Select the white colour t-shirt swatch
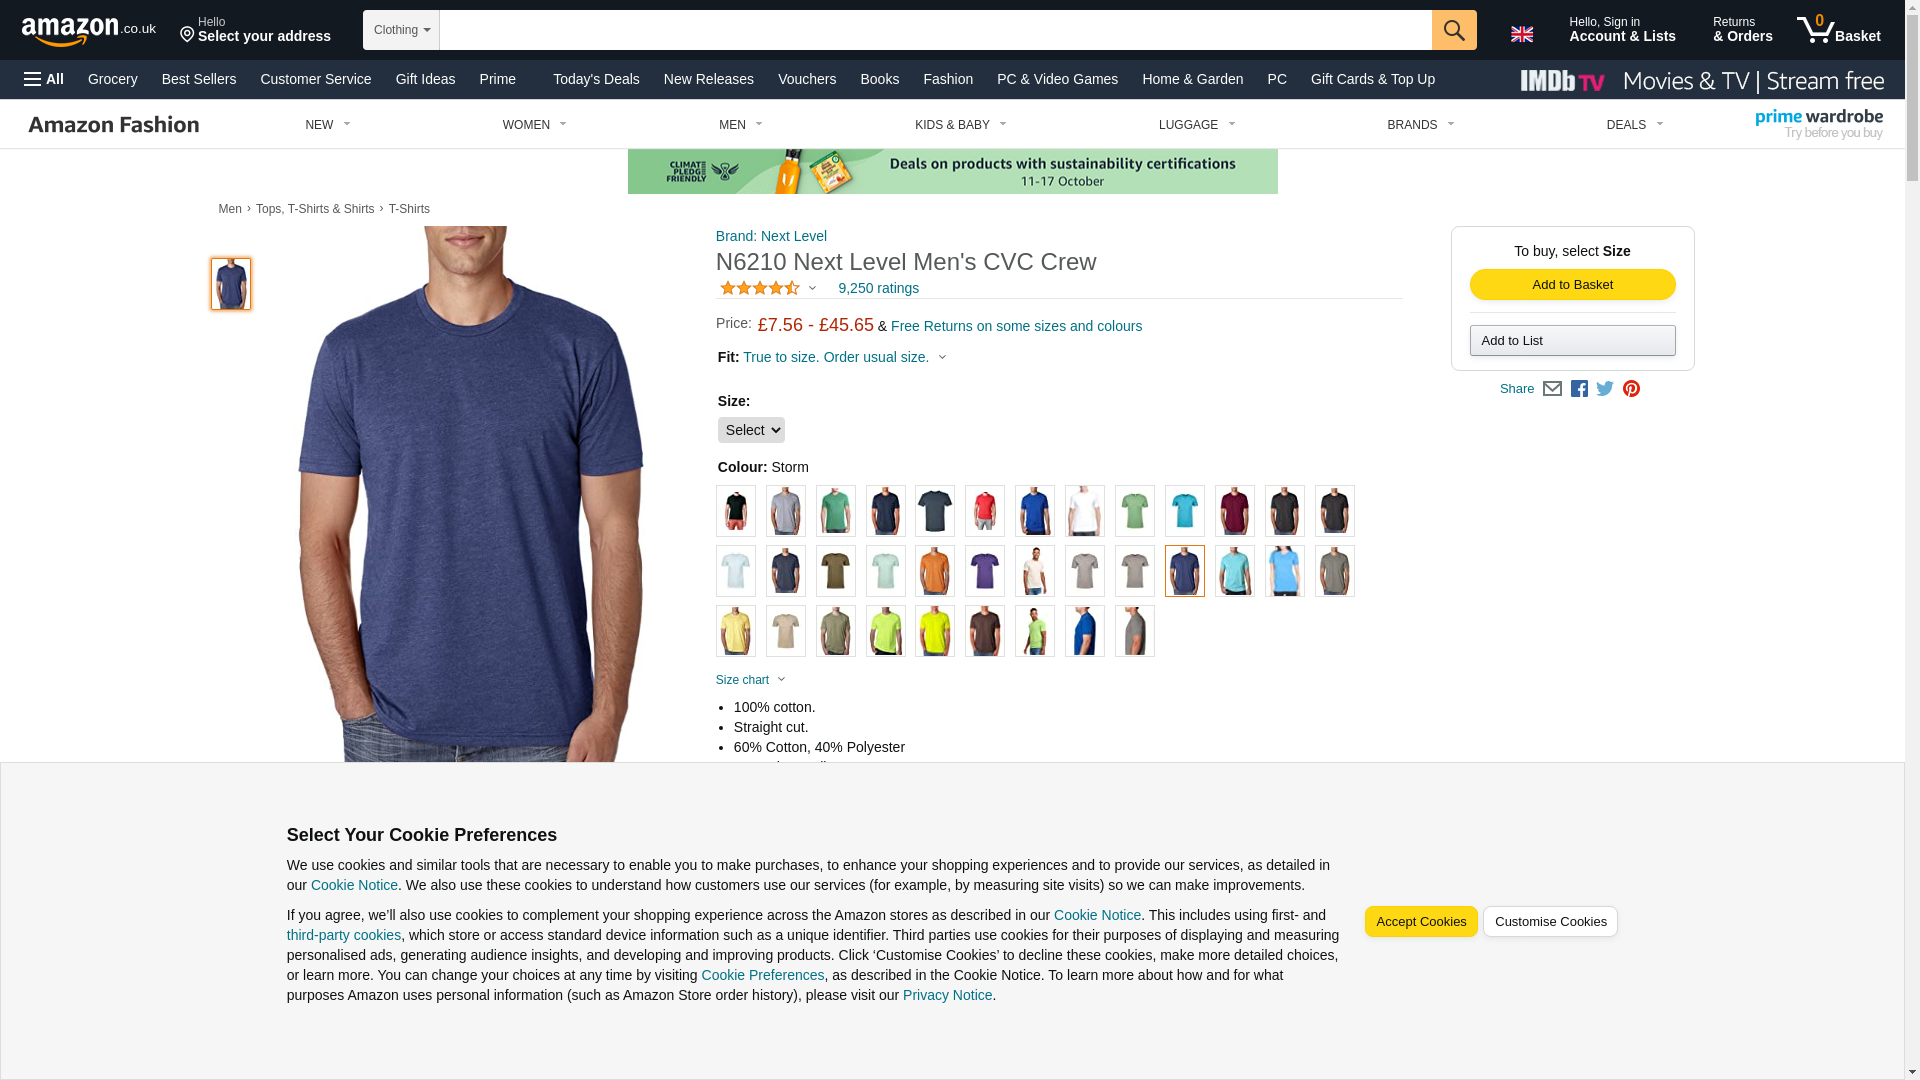 click(x=1084, y=511)
